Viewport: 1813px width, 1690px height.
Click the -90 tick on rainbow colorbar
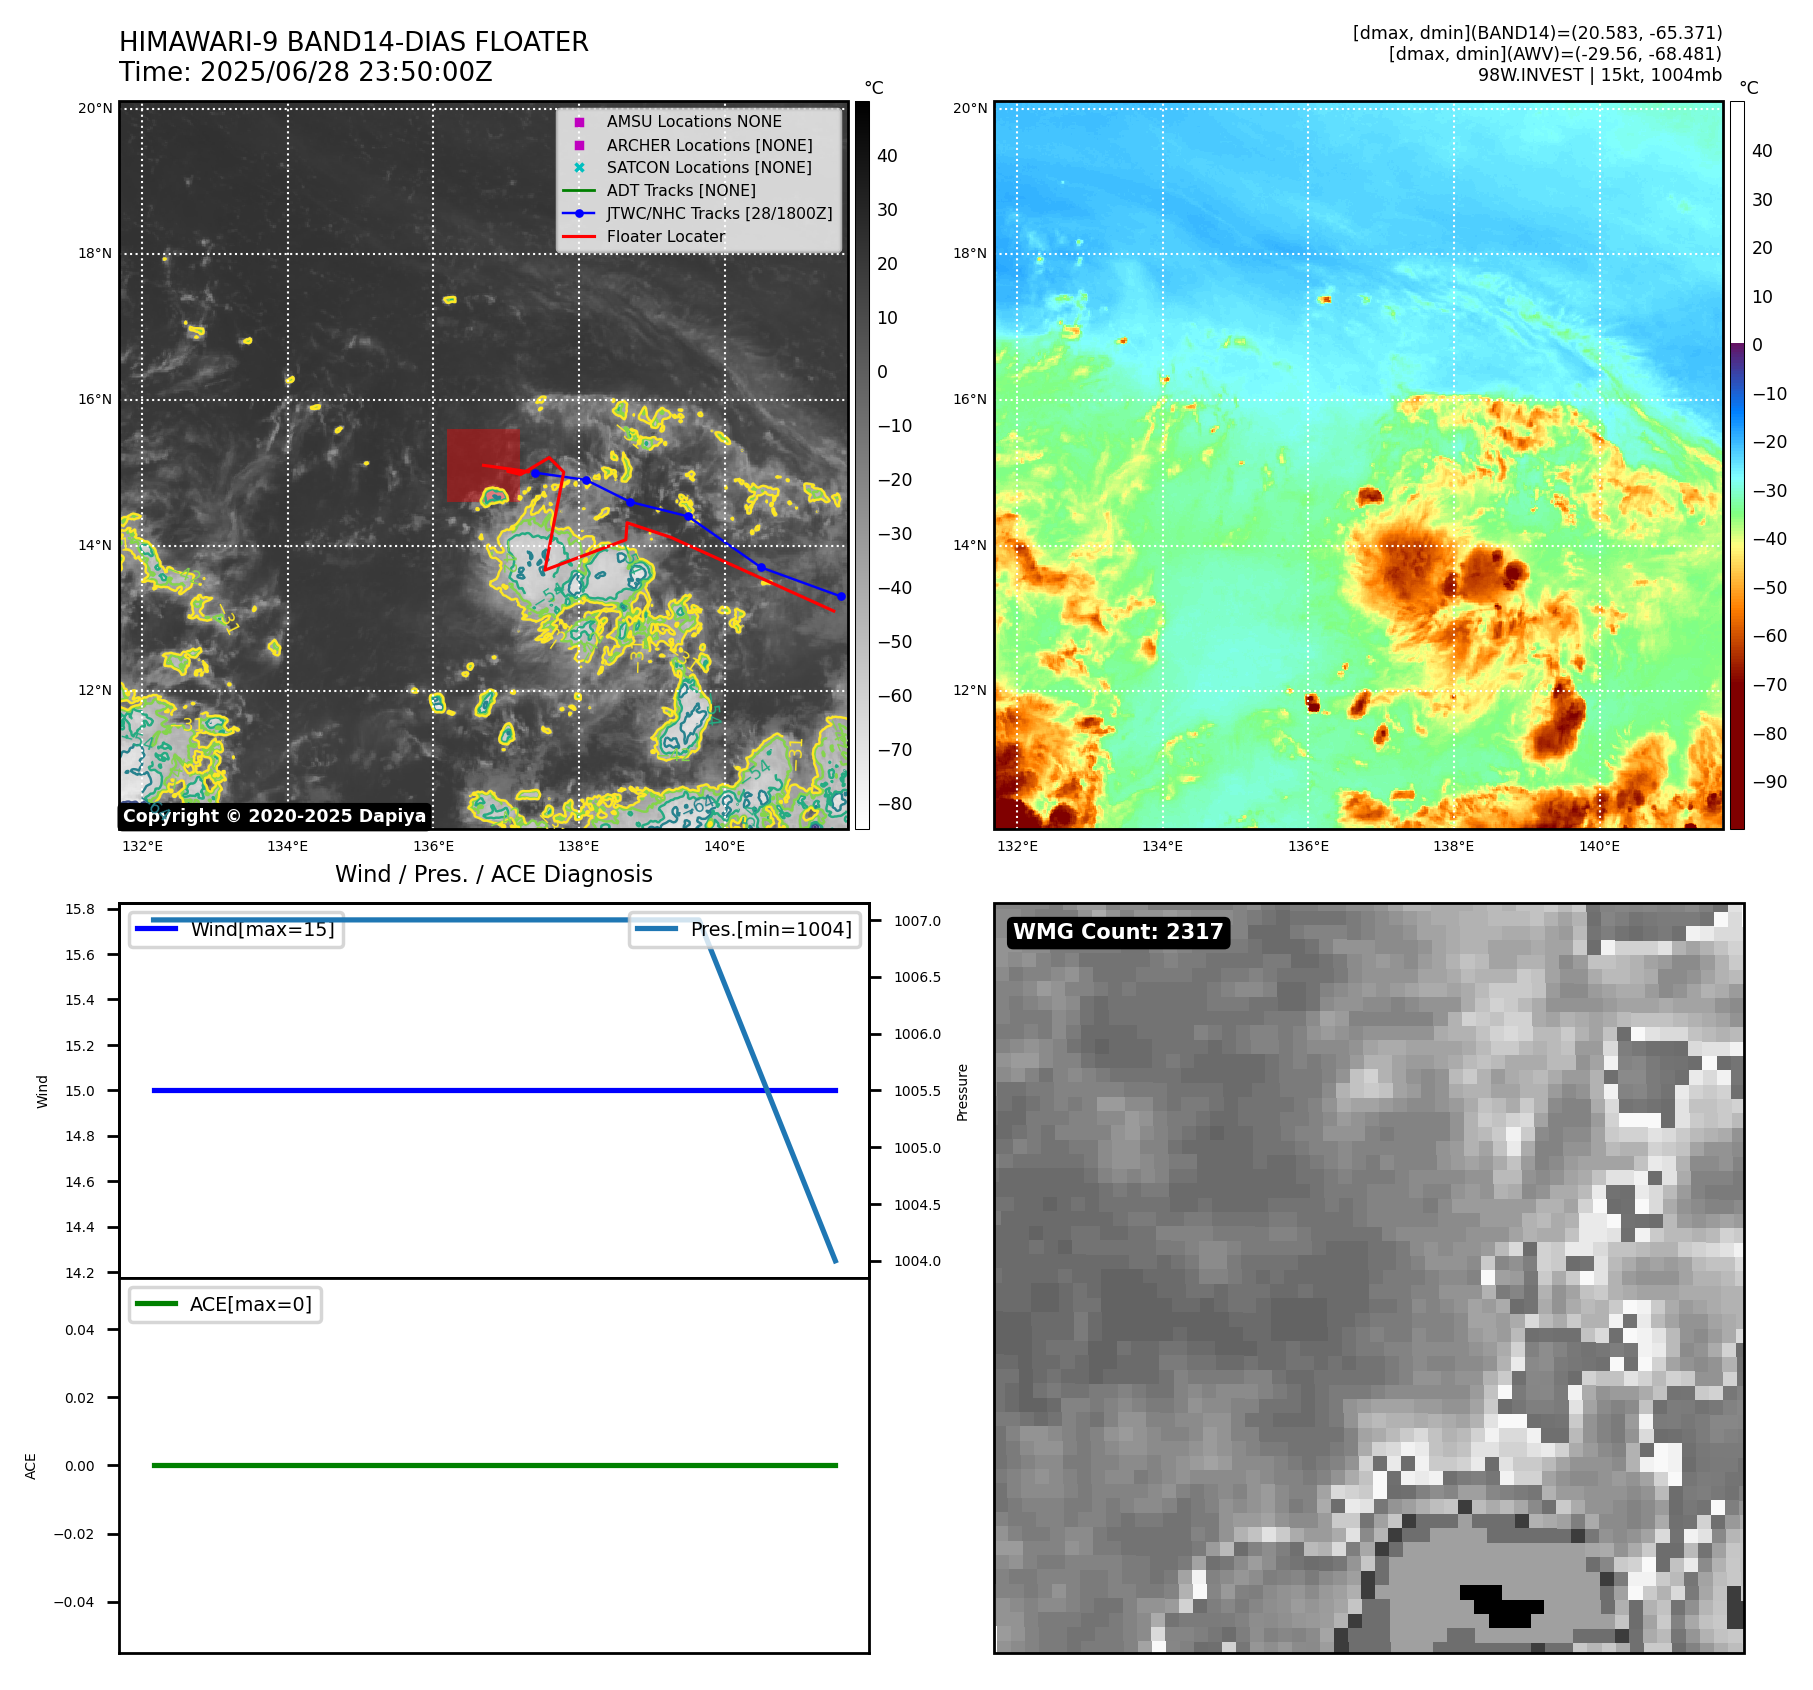coord(1769,782)
